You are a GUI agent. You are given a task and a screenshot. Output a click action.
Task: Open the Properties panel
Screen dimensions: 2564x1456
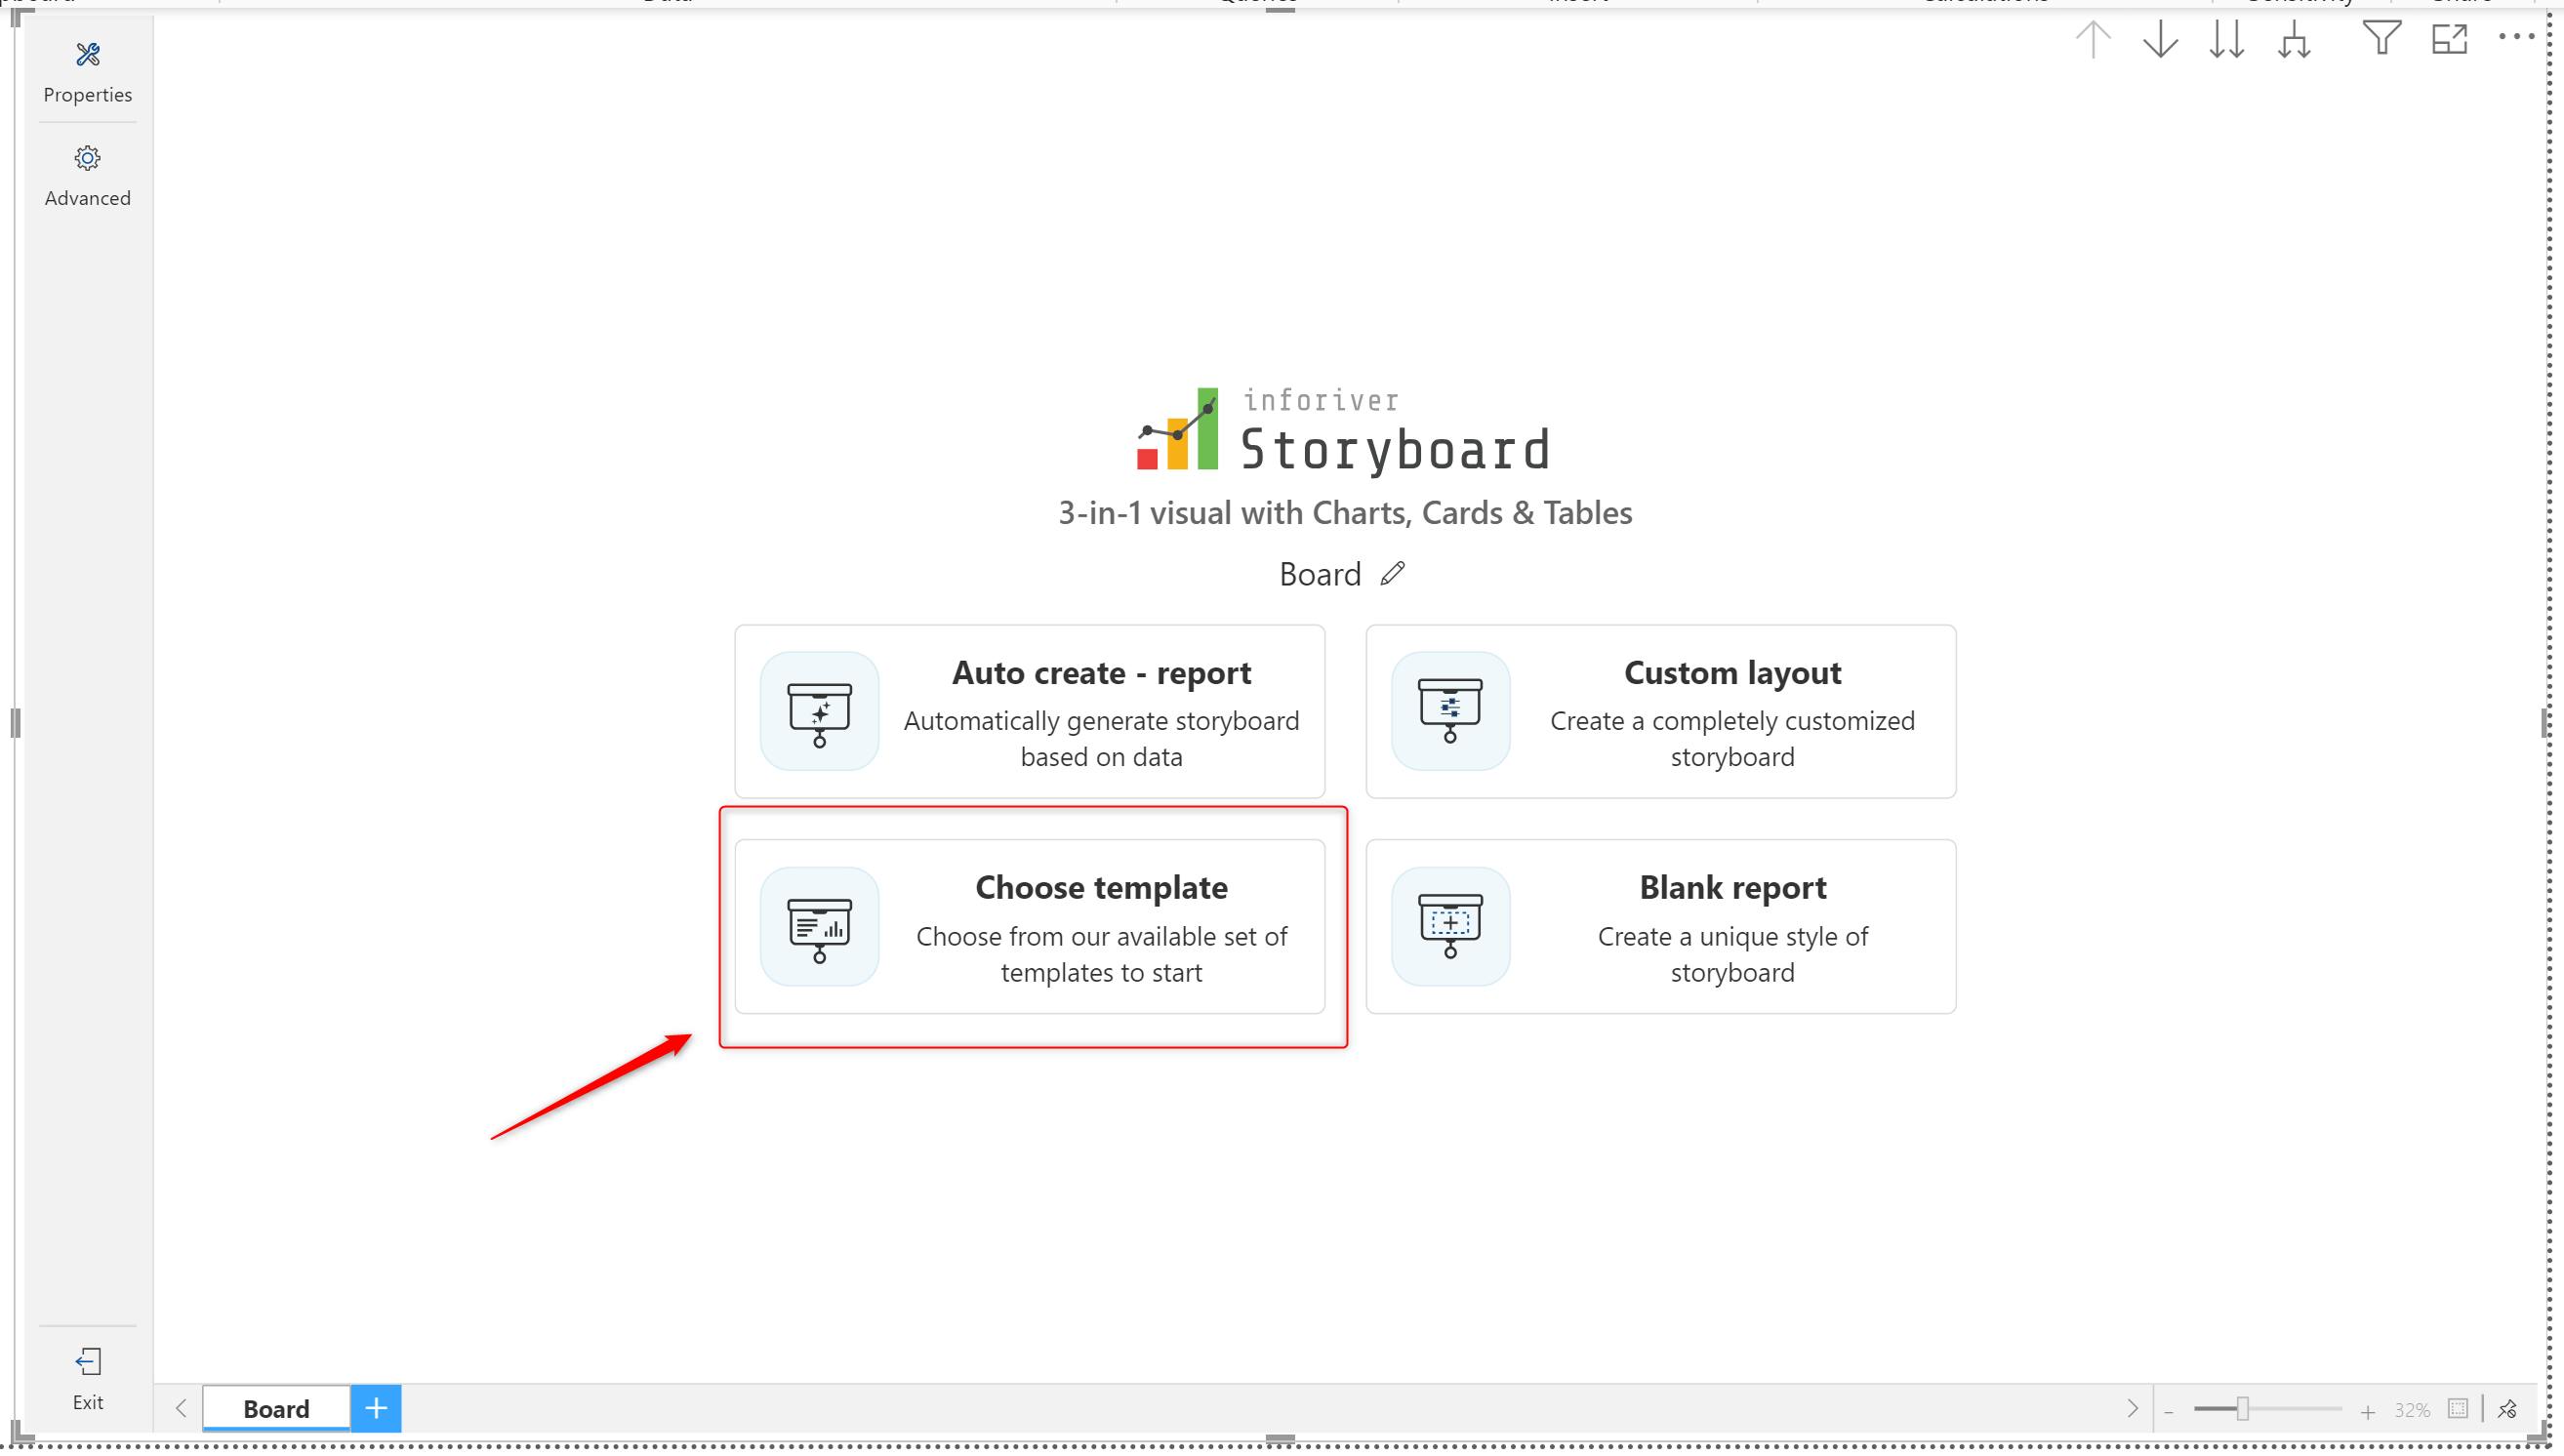(x=87, y=73)
